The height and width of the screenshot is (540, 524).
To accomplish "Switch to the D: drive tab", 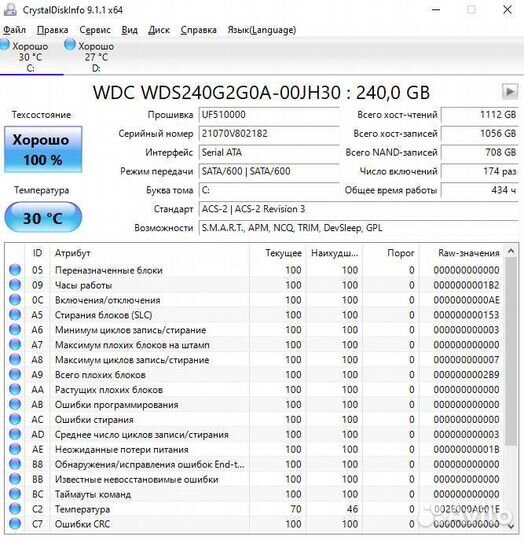I will pyautogui.click(x=95, y=56).
